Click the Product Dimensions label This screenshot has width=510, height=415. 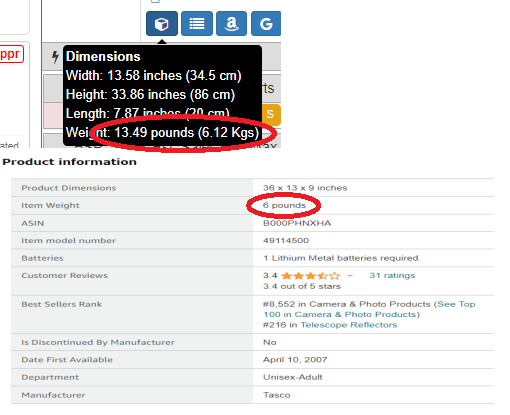[69, 188]
